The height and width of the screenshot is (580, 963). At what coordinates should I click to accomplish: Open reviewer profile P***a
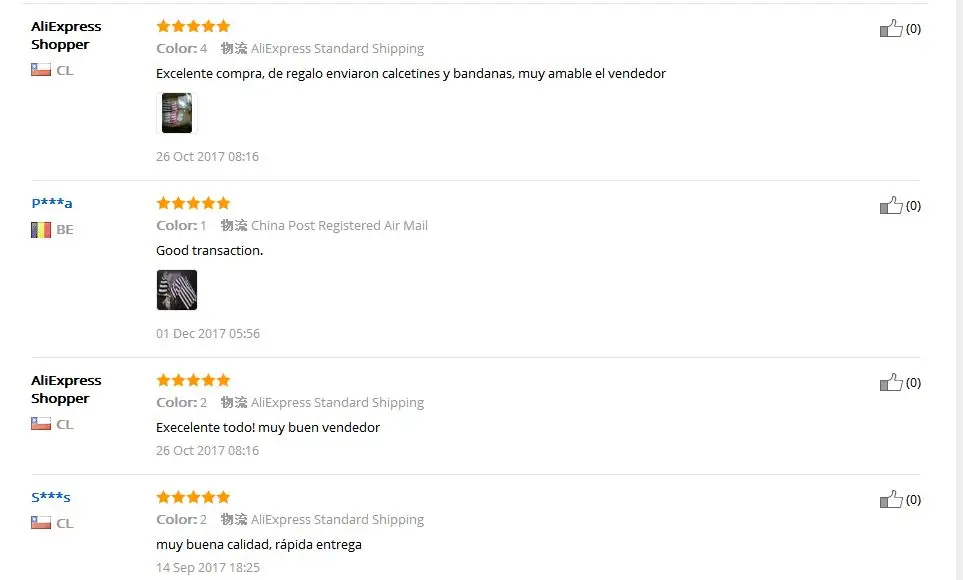[x=52, y=203]
